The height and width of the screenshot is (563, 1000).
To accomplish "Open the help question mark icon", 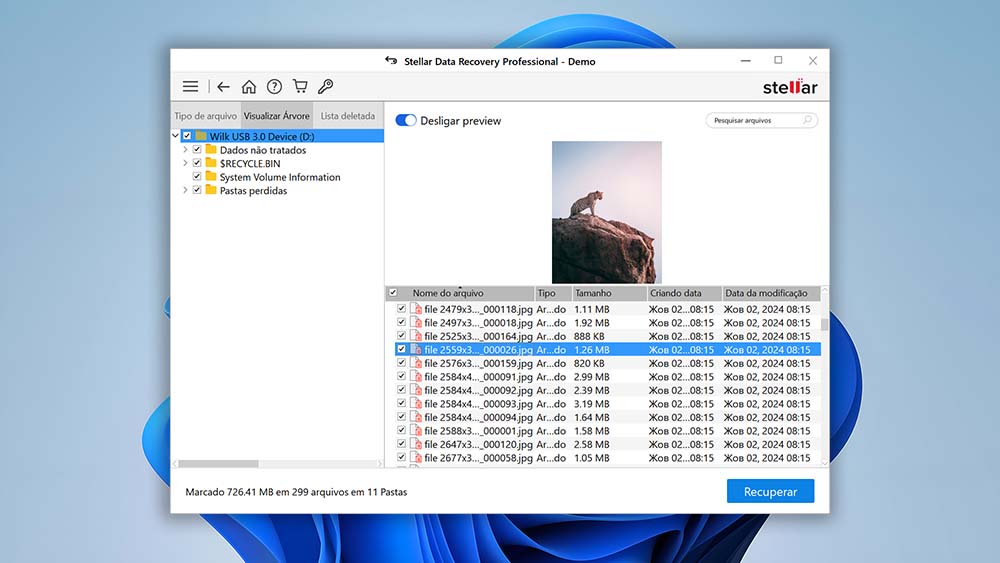I will 274,87.
